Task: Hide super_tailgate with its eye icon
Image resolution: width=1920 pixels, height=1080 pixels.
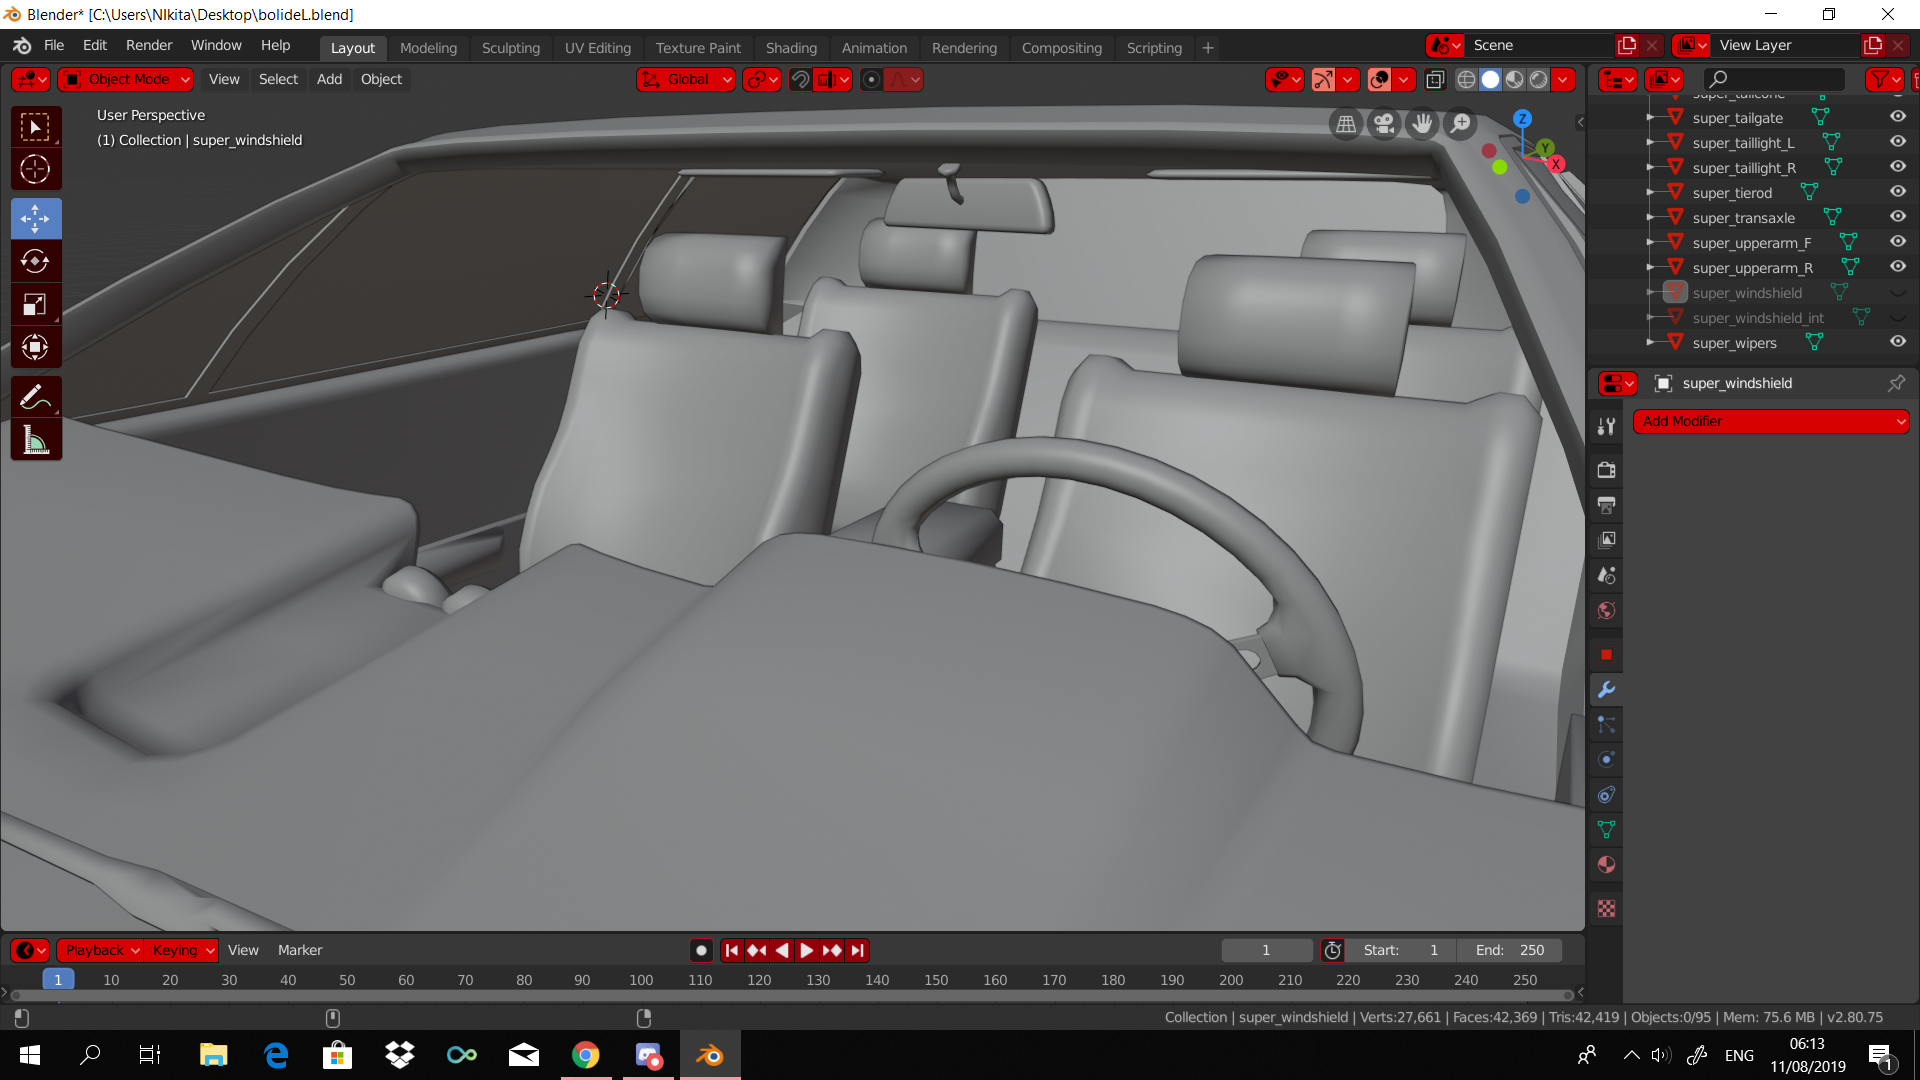Action: click(1897, 117)
